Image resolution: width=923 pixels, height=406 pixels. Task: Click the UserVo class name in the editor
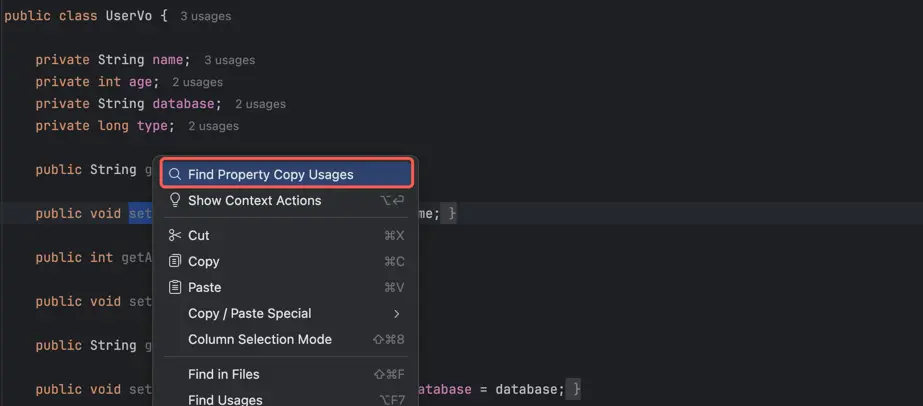[128, 16]
